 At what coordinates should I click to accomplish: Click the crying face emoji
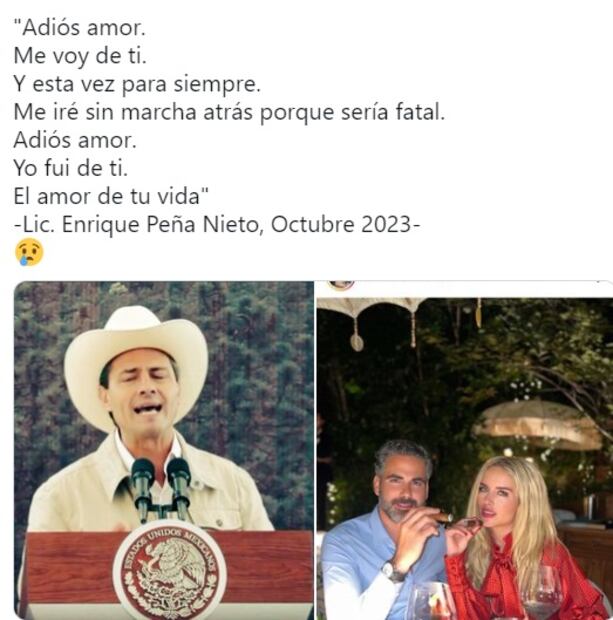tap(29, 252)
